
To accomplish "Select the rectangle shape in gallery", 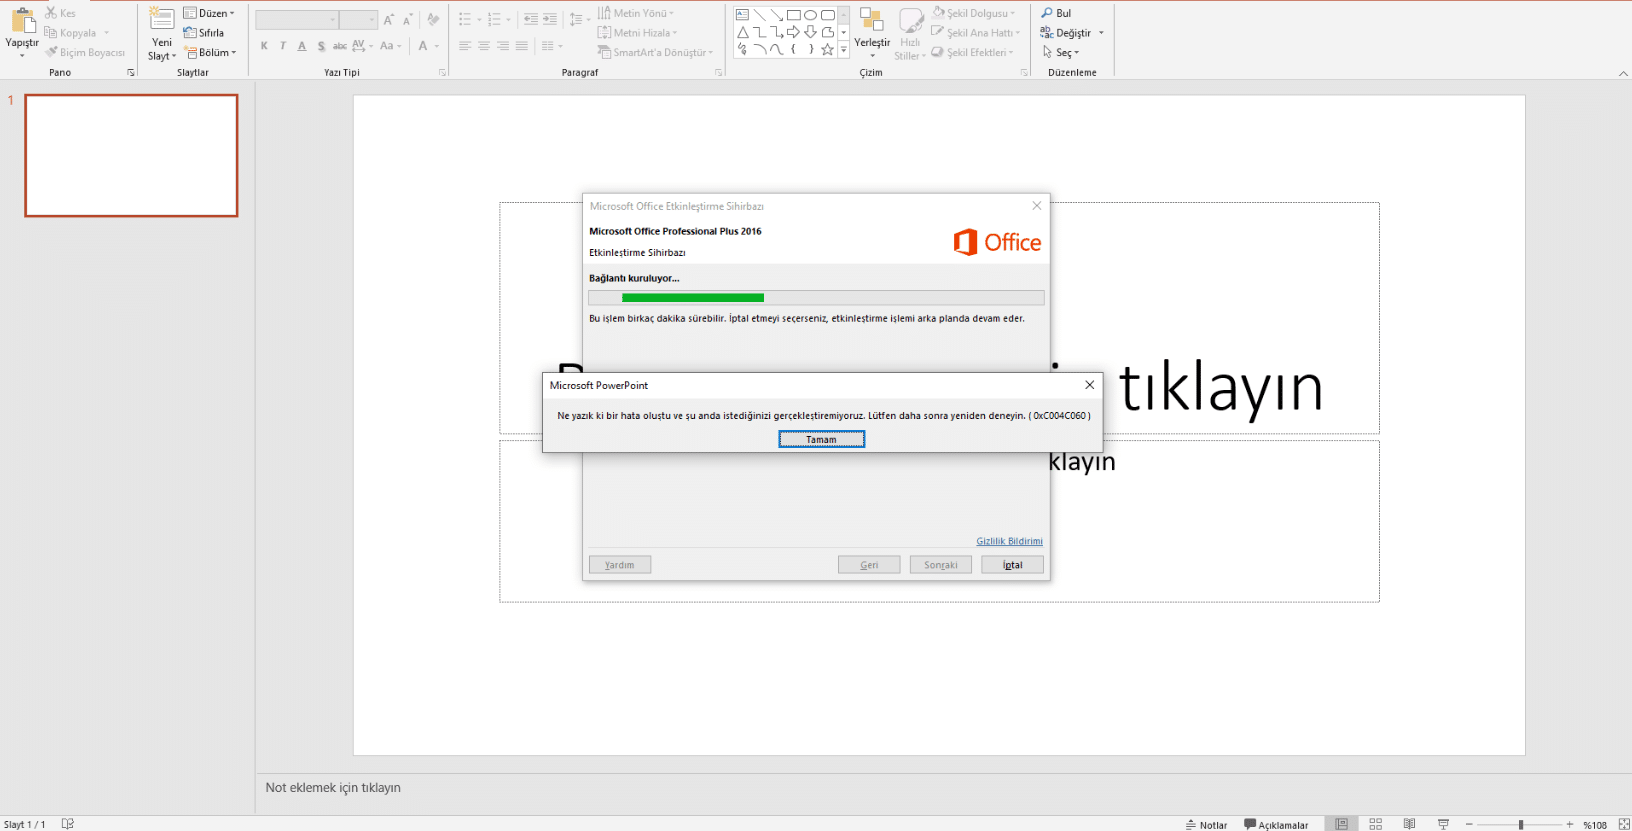I will [794, 15].
